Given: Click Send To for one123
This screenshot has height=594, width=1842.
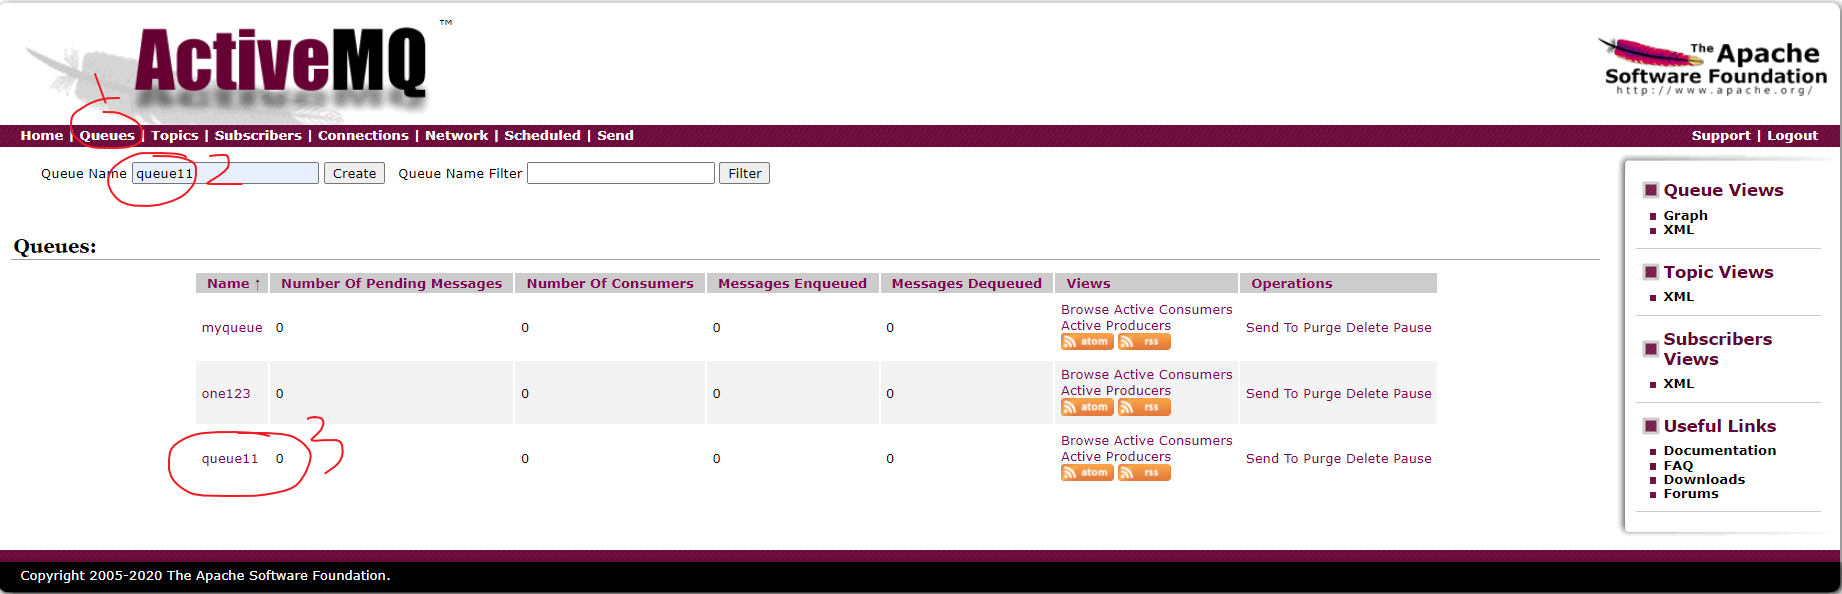Looking at the screenshot, I should [1272, 393].
